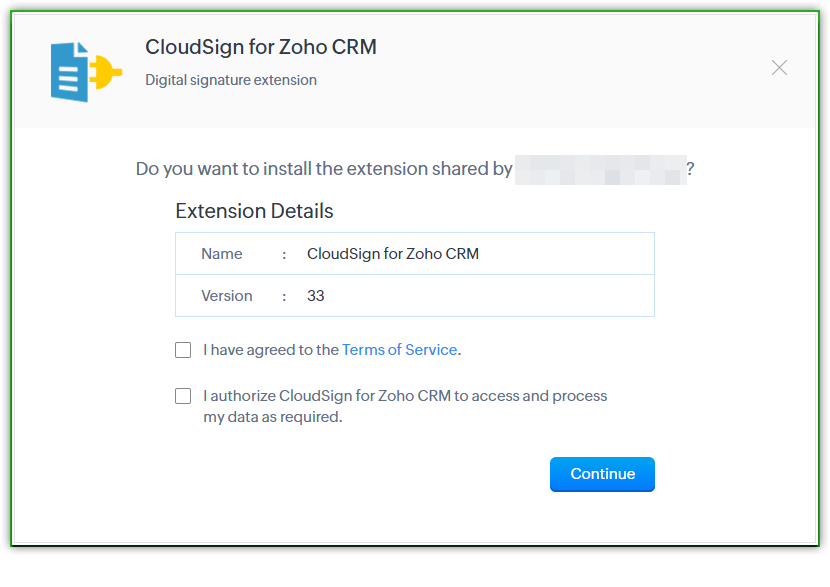Viewport: 830px width, 587px height.
Task: Select the Version label in the details table
Action: pyautogui.click(x=227, y=296)
